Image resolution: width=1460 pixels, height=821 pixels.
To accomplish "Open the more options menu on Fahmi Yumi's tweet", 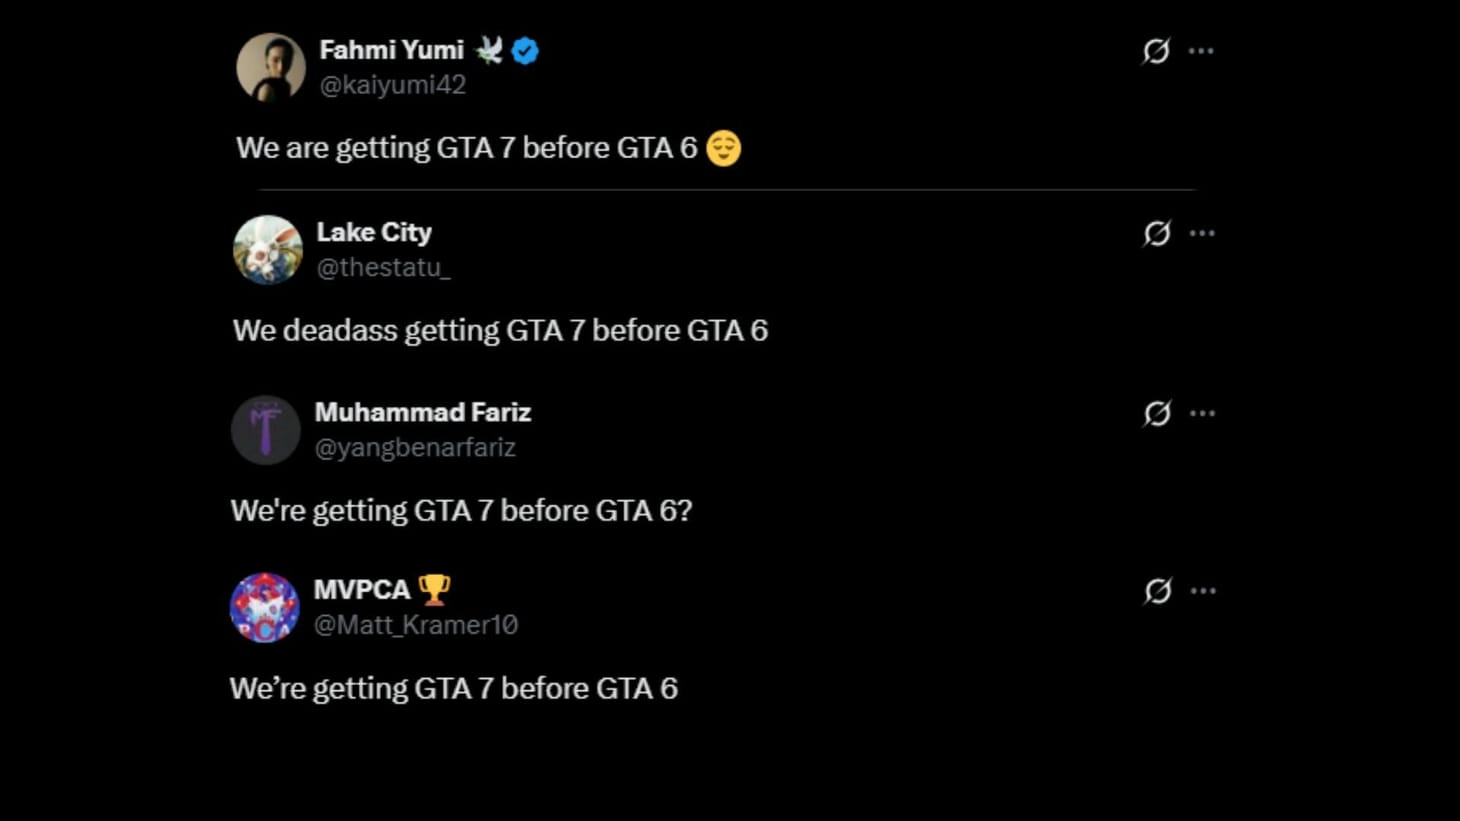I will (x=1203, y=50).
